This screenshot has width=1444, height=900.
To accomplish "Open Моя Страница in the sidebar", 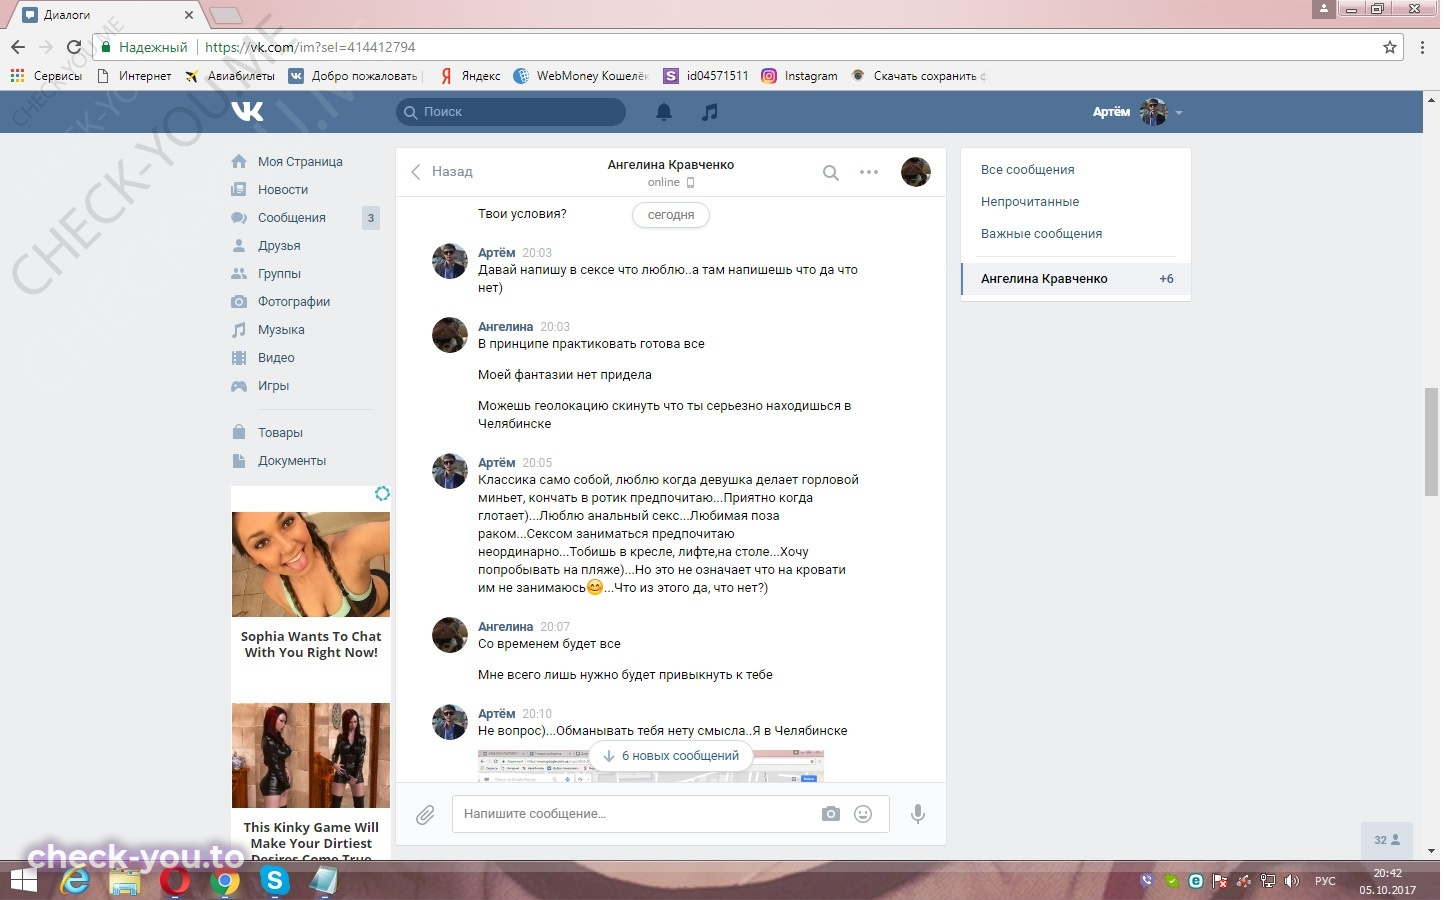I will click(x=300, y=162).
